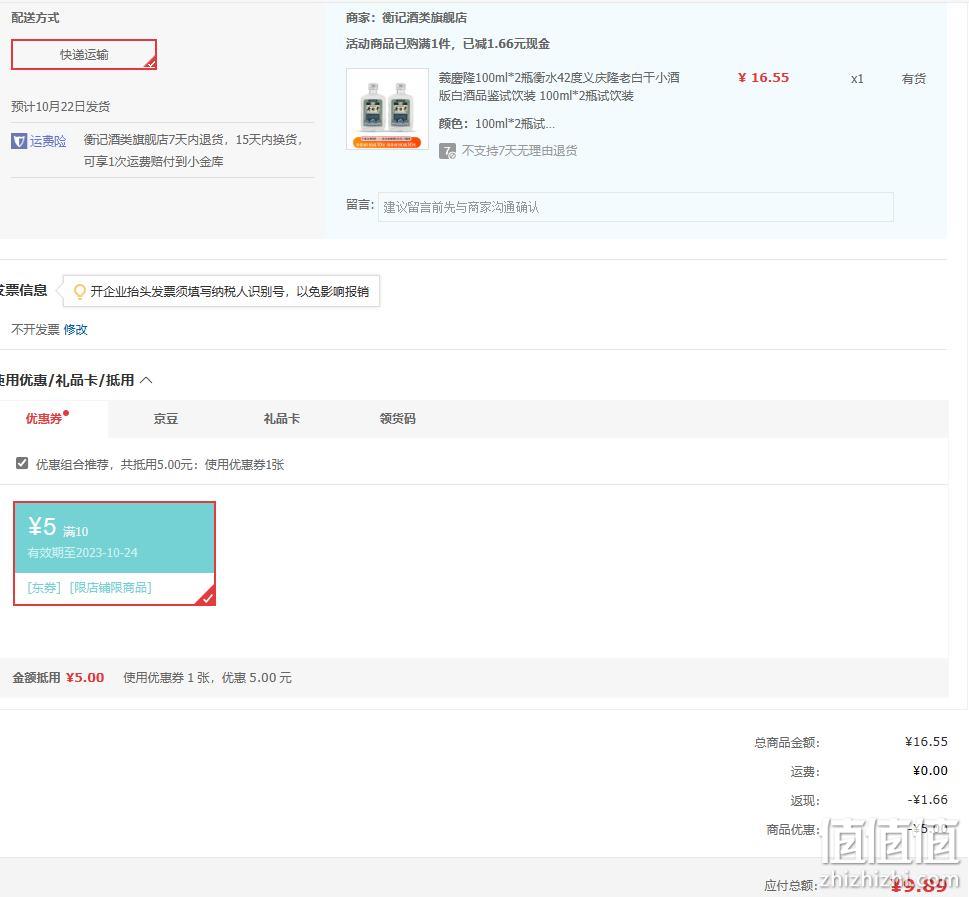The image size is (969, 897).
Task: Click the 有效期至2023-10-24 coupon text
Action: pos(82,553)
